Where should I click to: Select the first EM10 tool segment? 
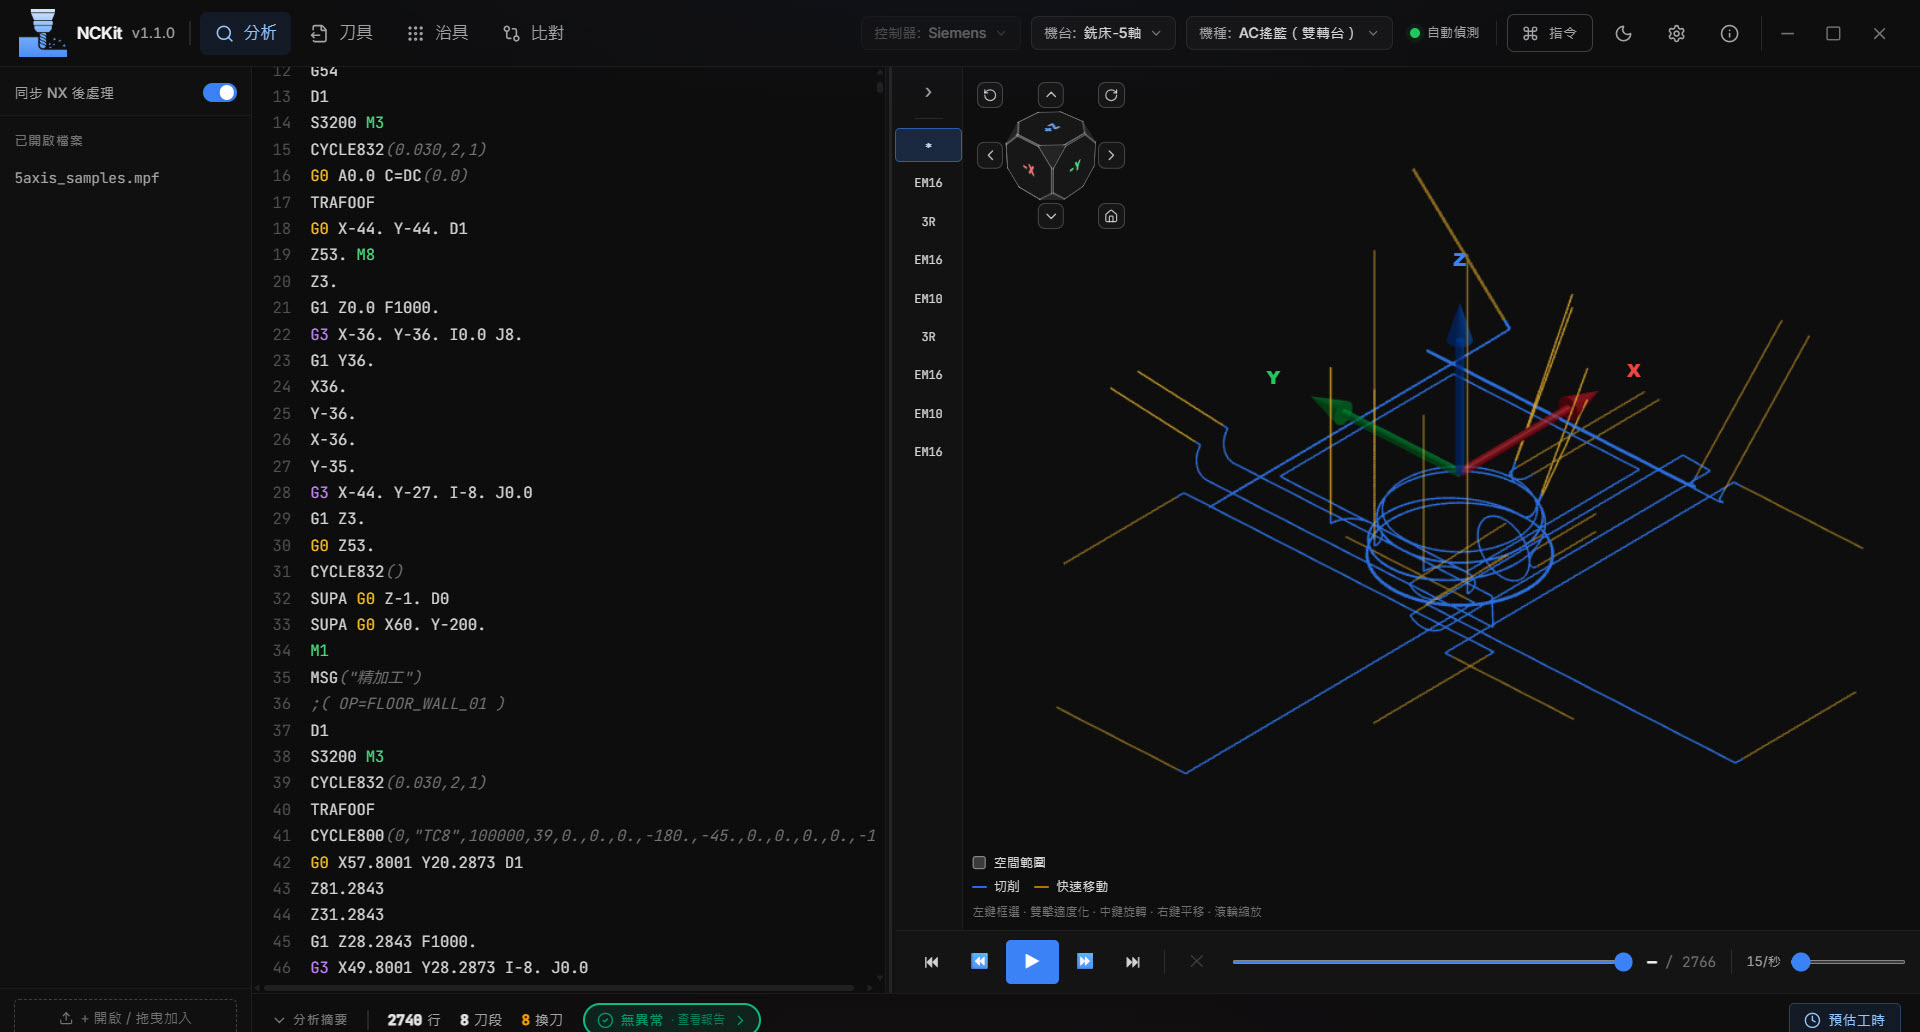click(928, 299)
